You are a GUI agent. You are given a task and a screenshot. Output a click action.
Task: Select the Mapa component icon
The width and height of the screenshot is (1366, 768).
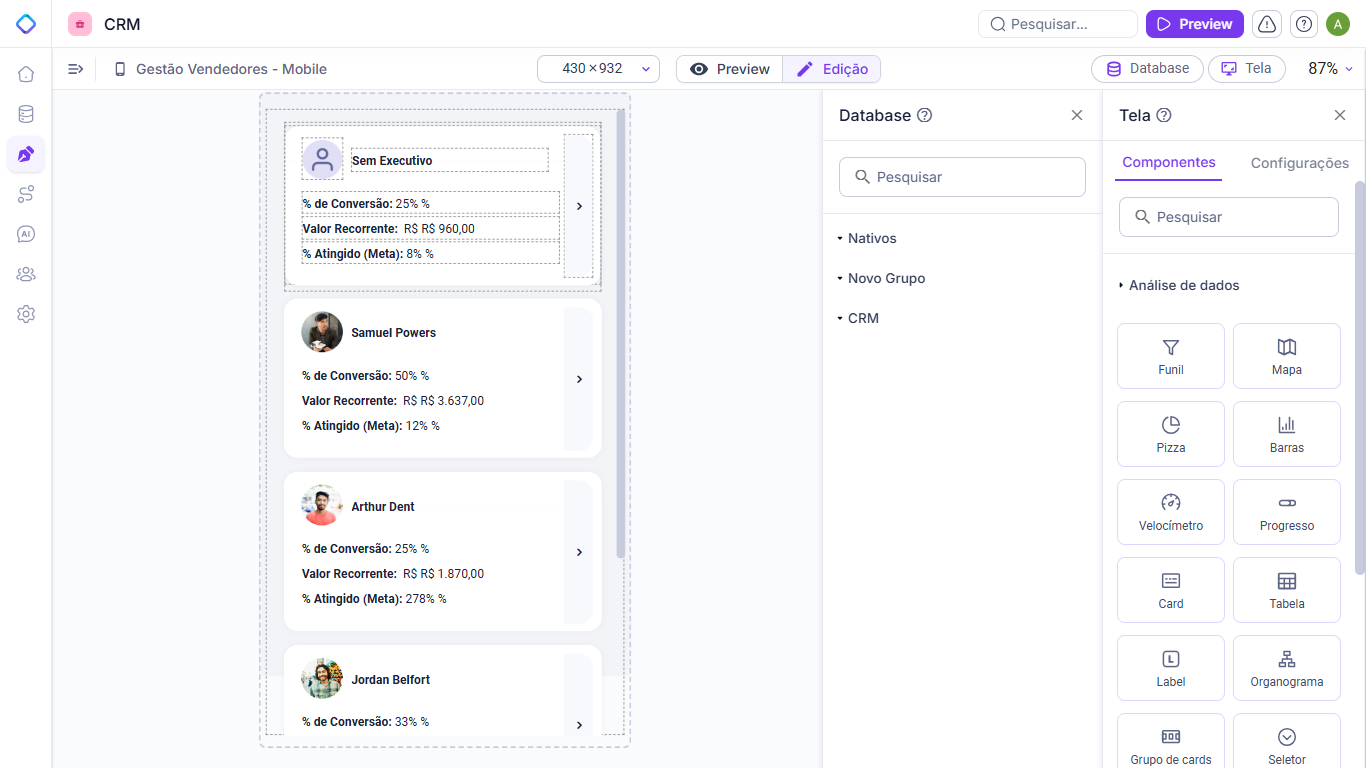[1286, 355]
